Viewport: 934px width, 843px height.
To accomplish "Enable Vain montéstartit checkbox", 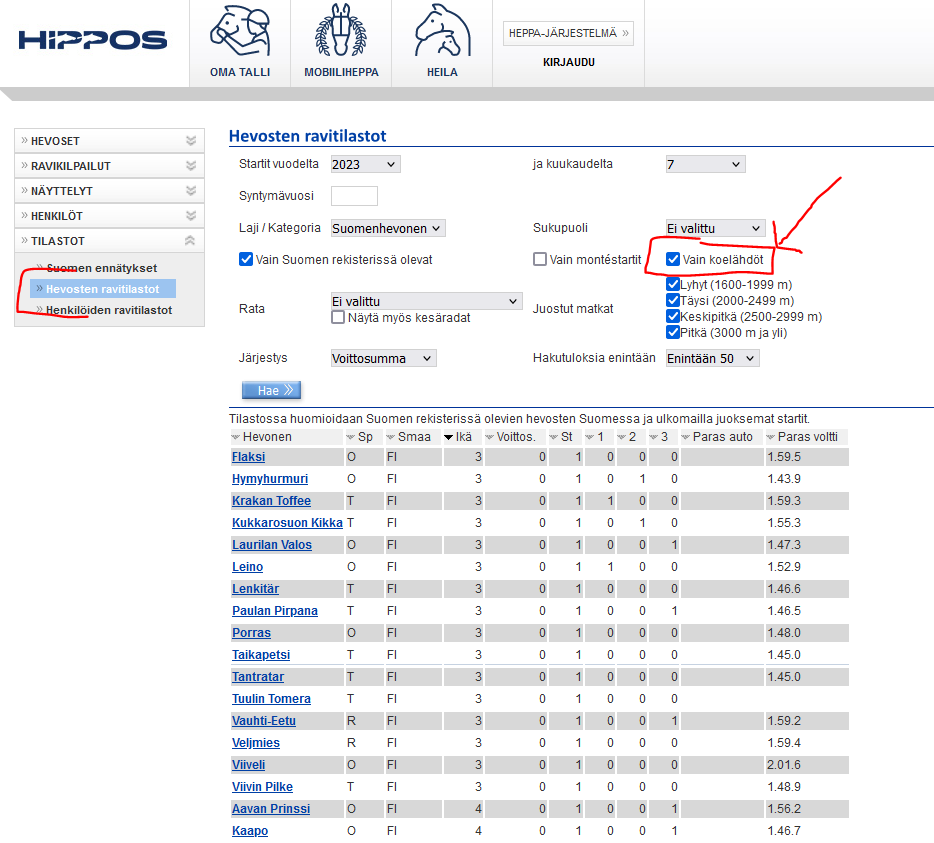I will coord(540,259).
